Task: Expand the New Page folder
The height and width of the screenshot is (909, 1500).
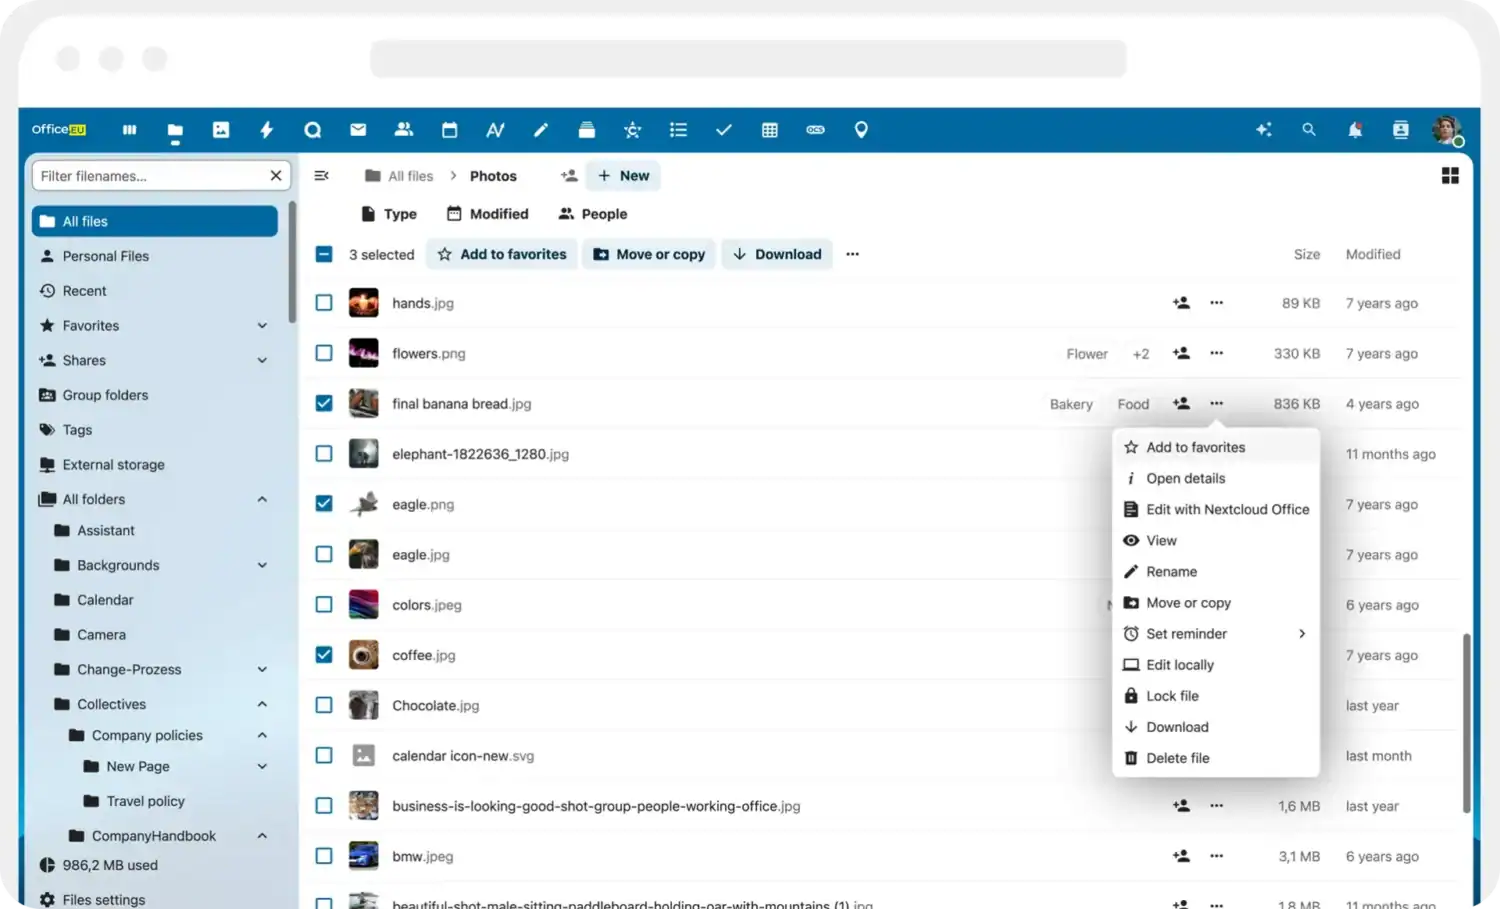Action: 262,767
